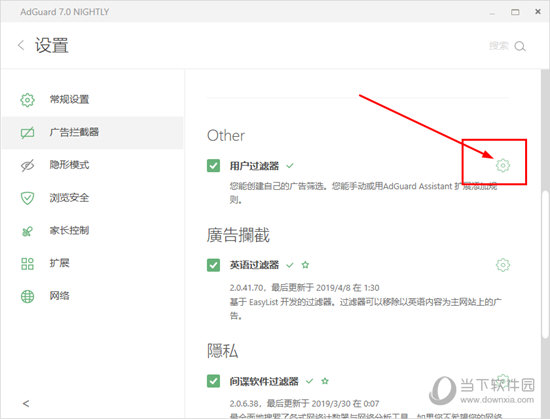Click the 2019/3/30 update date line
550x419 pixels.
pos(304,404)
